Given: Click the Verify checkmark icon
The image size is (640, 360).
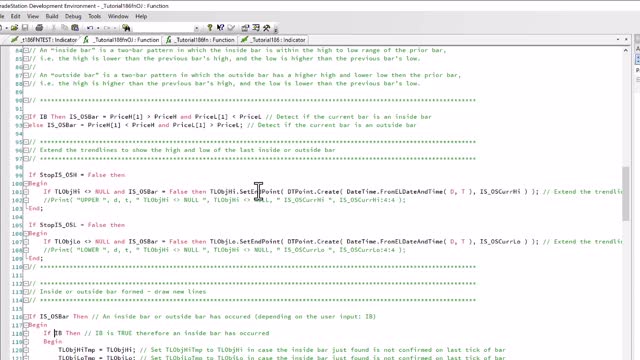Looking at the screenshot, I should pos(231,28).
